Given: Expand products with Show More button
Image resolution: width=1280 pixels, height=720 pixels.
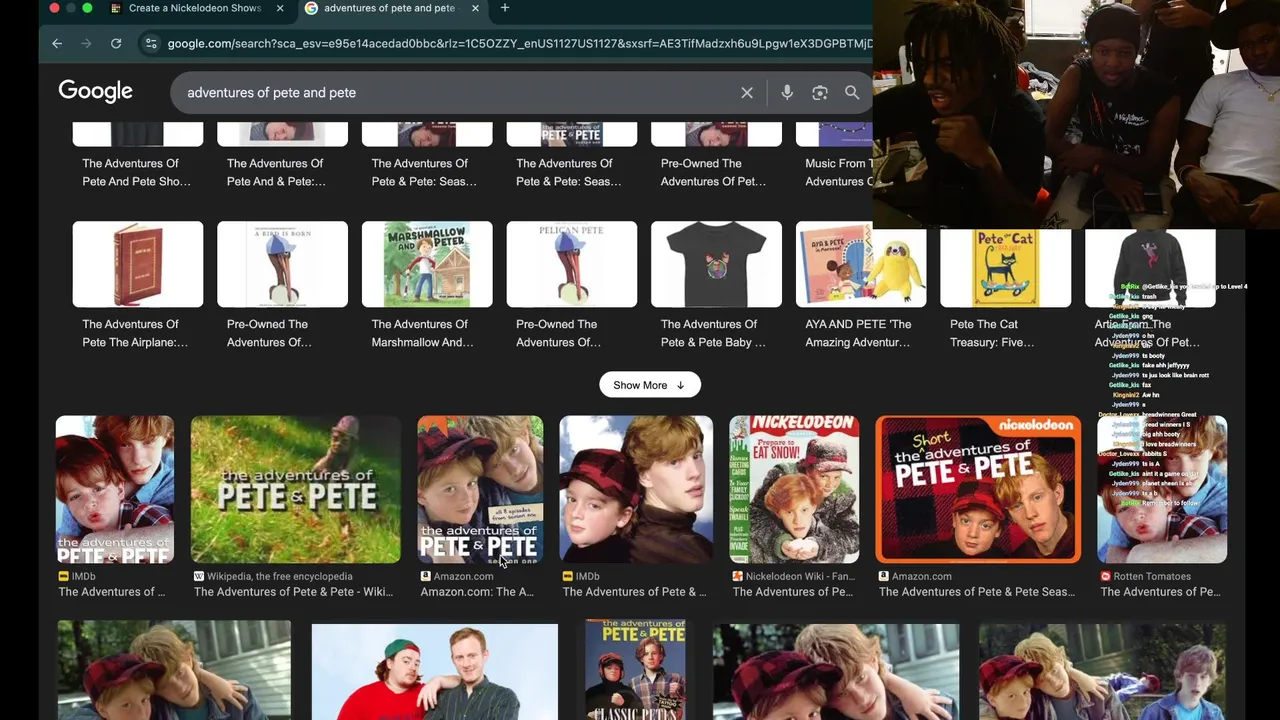Looking at the screenshot, I should click(x=650, y=385).
